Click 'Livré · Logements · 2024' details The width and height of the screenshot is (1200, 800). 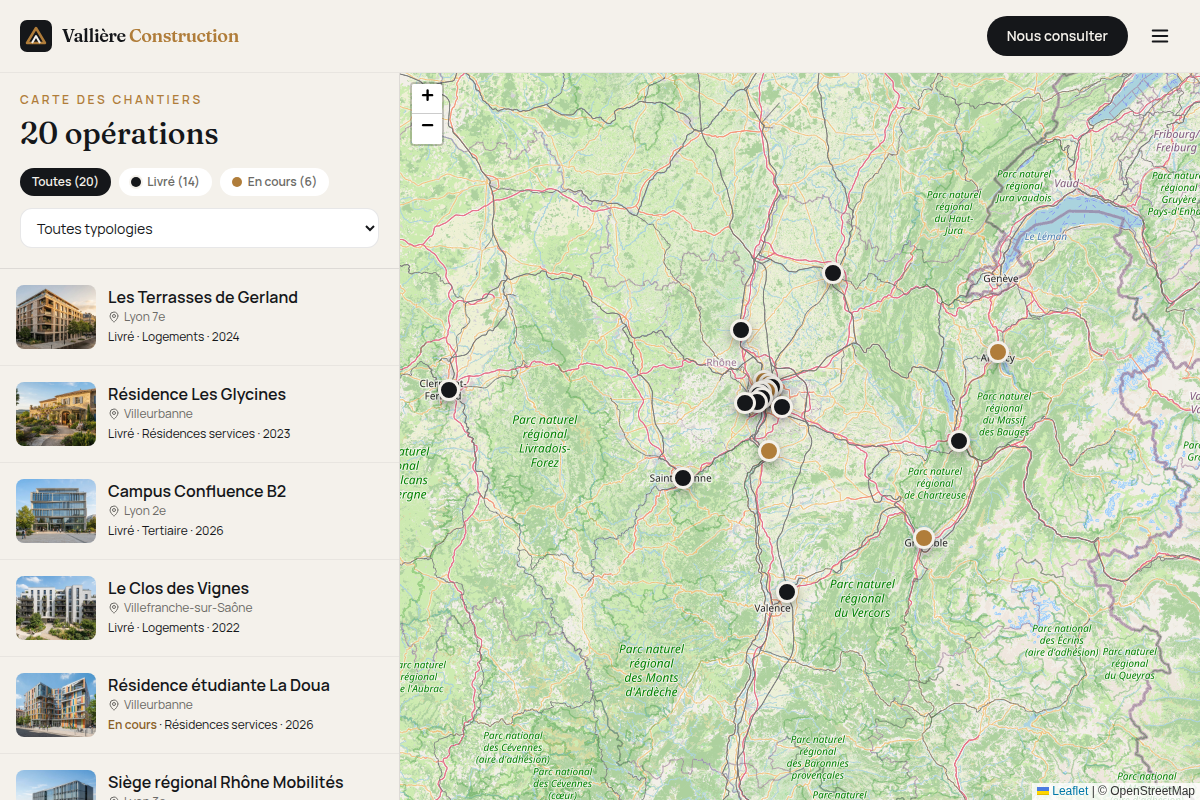(x=174, y=337)
